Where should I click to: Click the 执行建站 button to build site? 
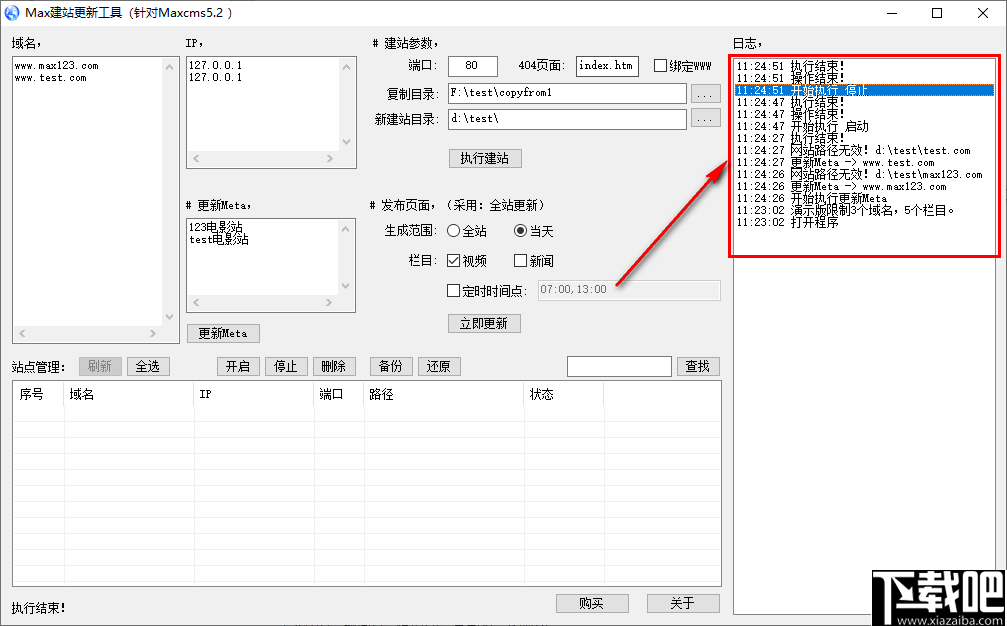click(x=484, y=158)
